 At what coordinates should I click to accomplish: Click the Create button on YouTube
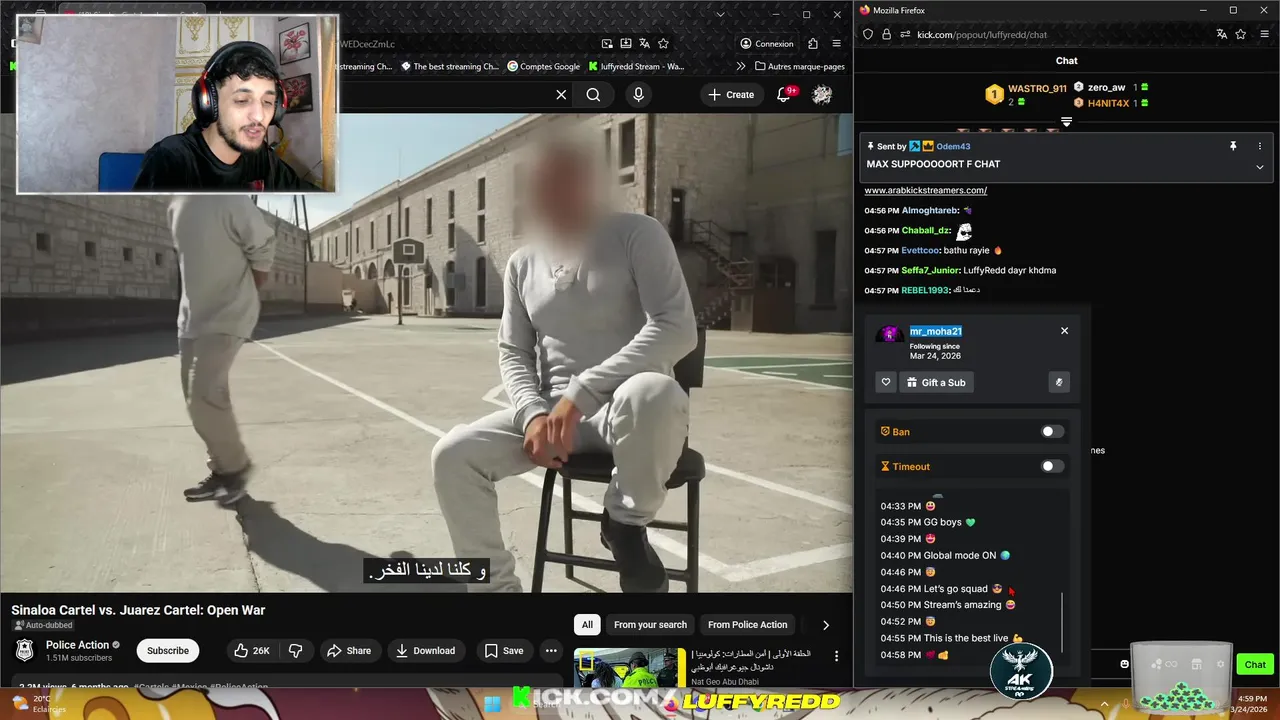(x=731, y=95)
